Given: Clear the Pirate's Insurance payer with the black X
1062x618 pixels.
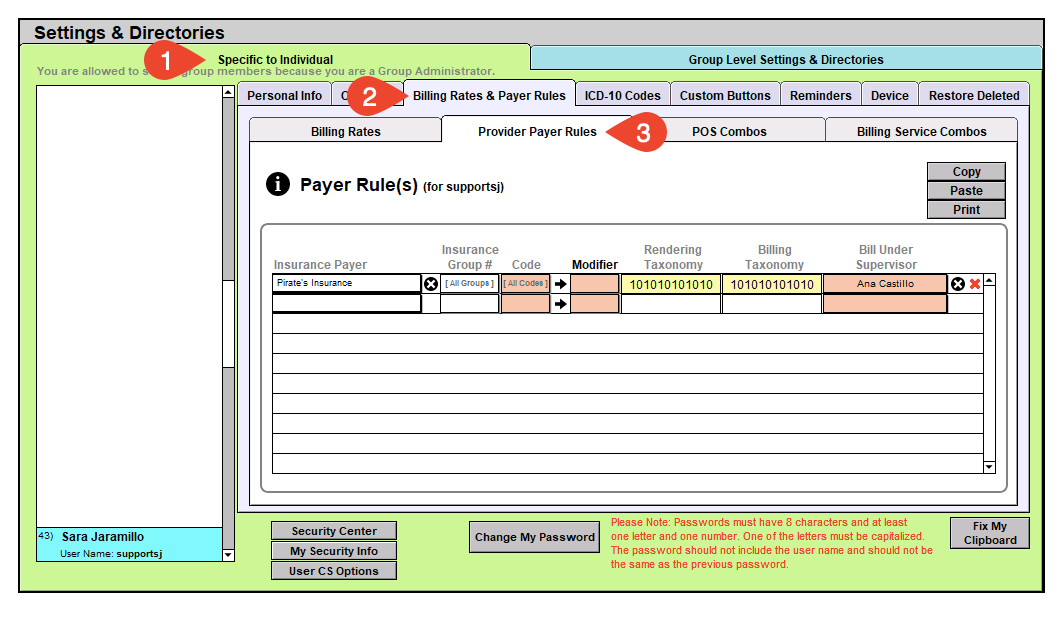Looking at the screenshot, I should point(431,284).
